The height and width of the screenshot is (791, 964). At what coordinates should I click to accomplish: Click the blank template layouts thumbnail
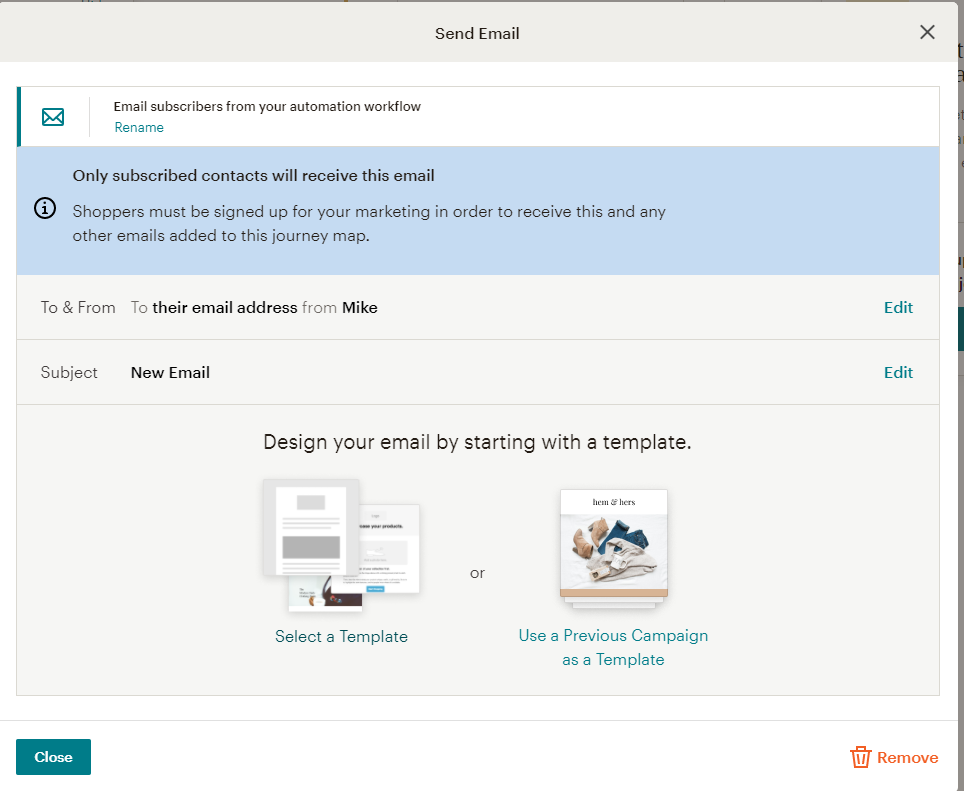(341, 545)
